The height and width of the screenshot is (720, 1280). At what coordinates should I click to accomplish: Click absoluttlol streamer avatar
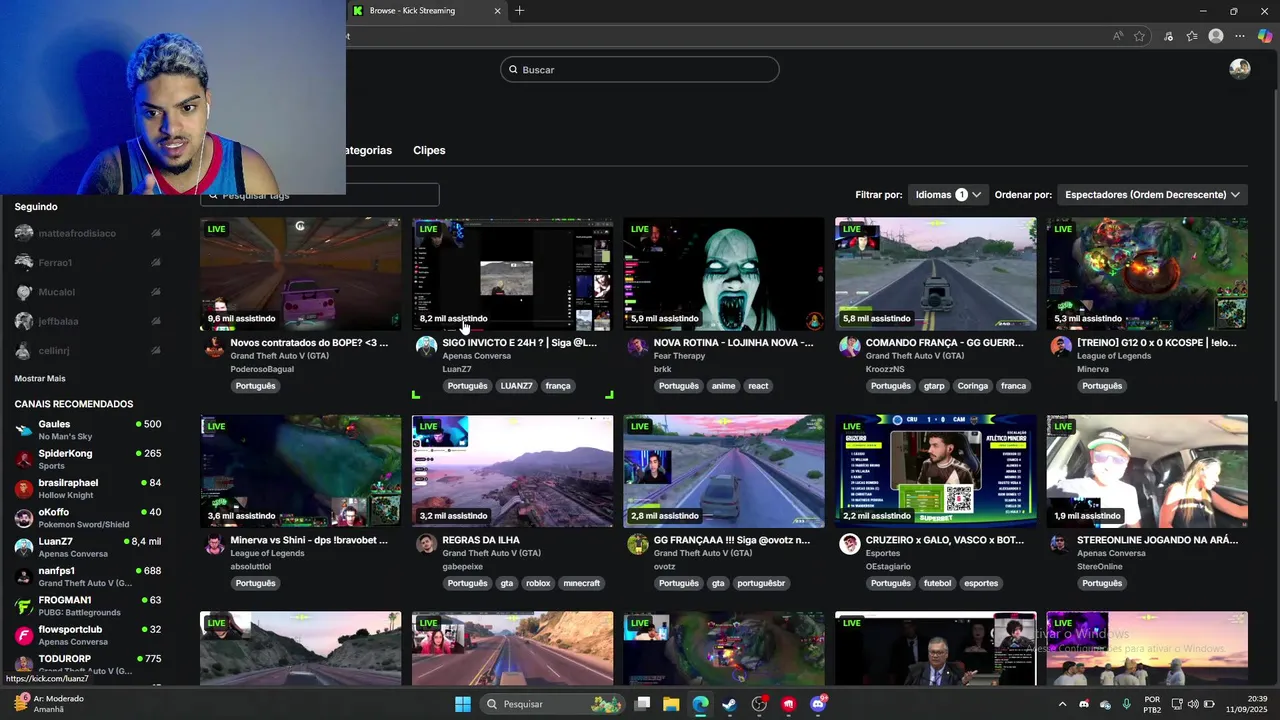(x=214, y=544)
